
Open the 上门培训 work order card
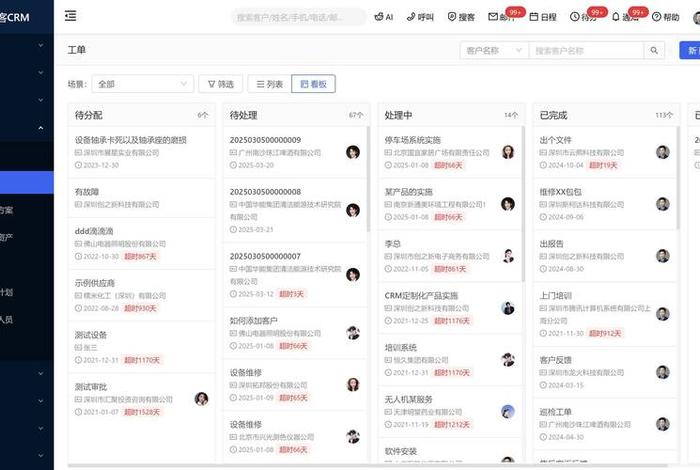coord(605,314)
